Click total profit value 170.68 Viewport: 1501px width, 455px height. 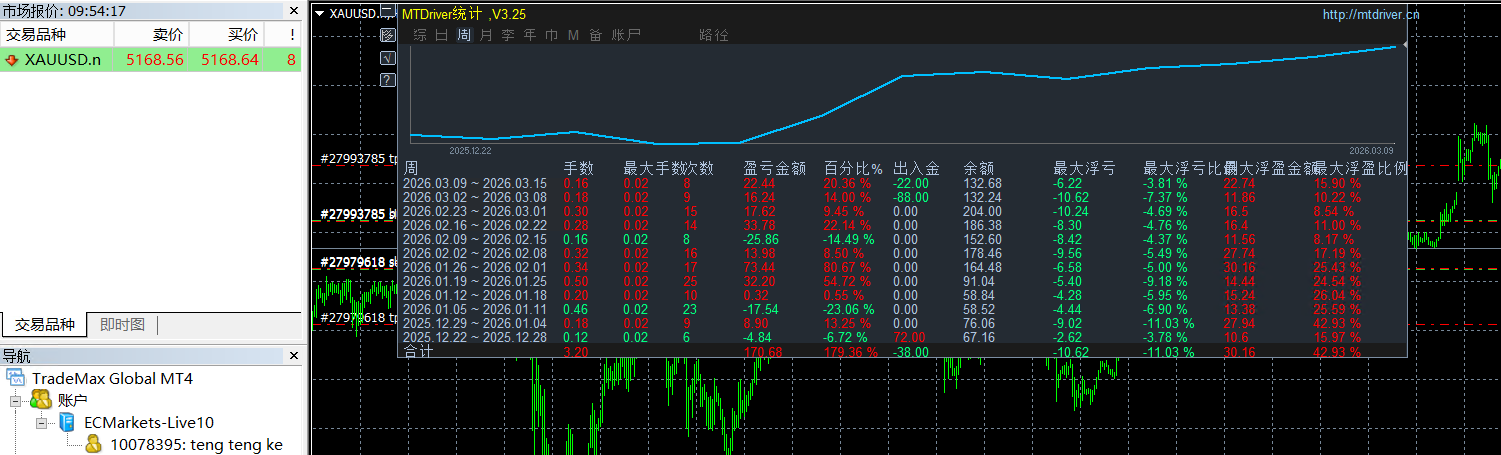(x=762, y=352)
